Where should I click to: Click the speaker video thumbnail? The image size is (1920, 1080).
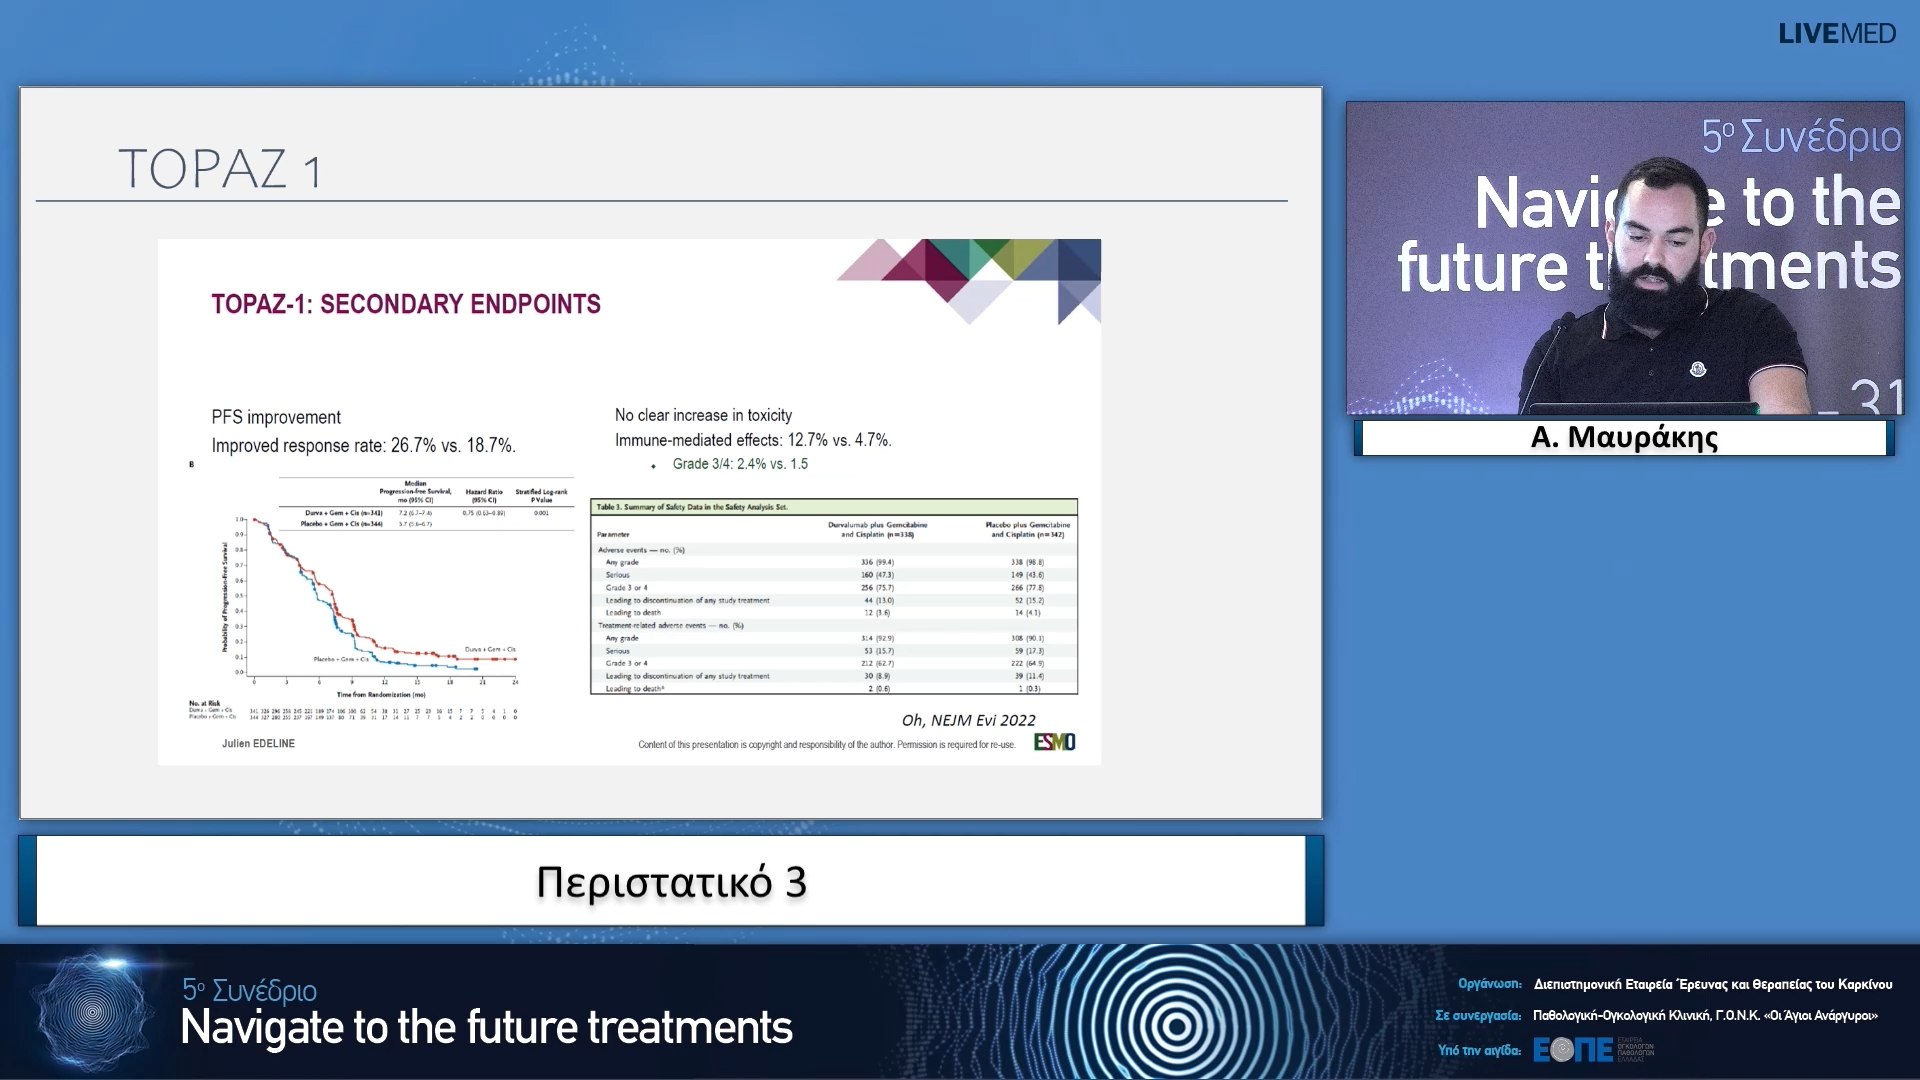pyautogui.click(x=1624, y=258)
